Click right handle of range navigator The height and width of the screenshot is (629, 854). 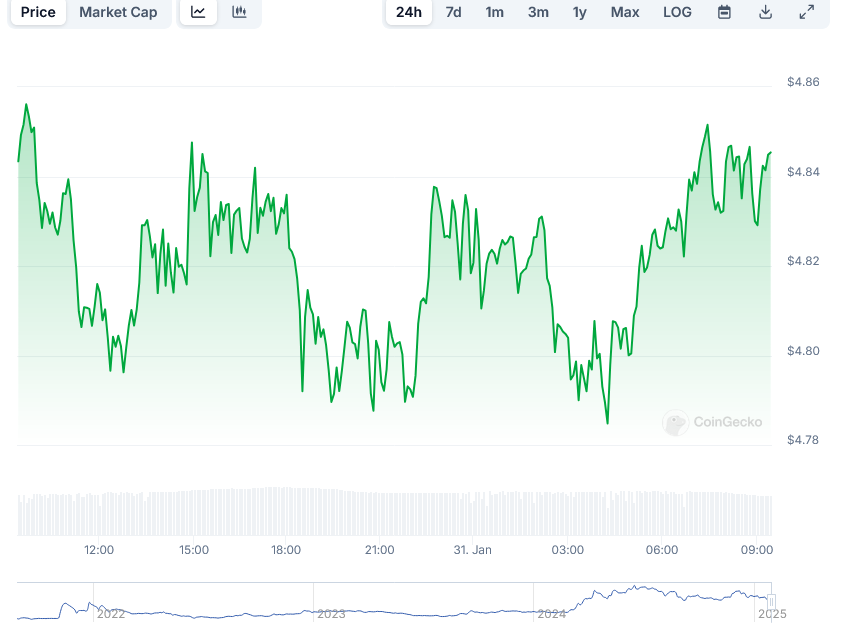[771, 601]
